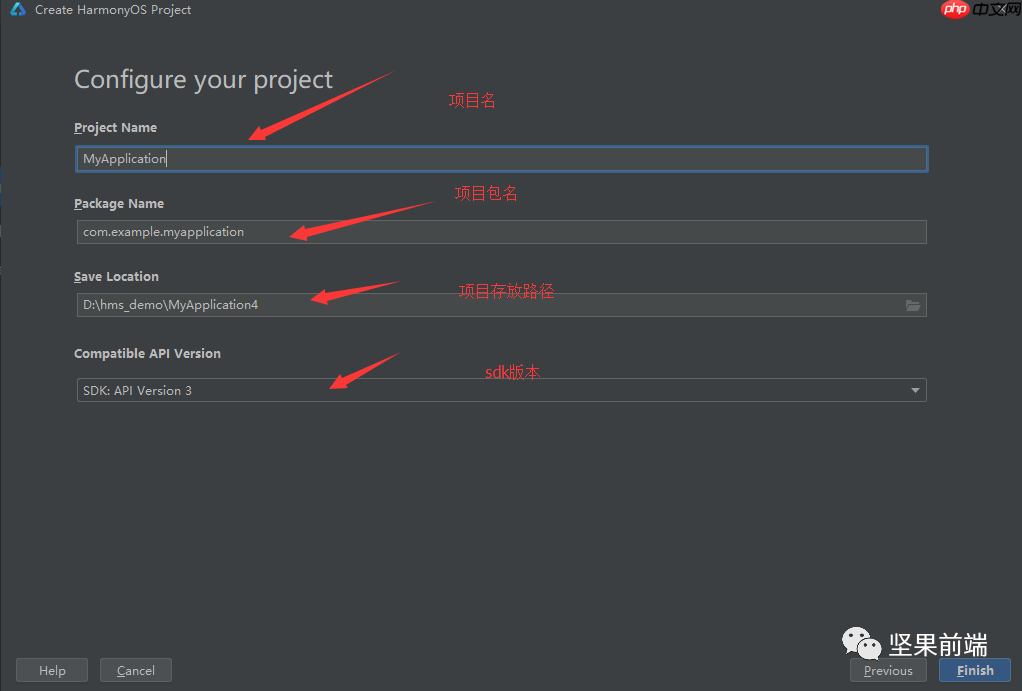This screenshot has height=691, width=1022.
Task: Click the Package Name label
Action: (119, 204)
